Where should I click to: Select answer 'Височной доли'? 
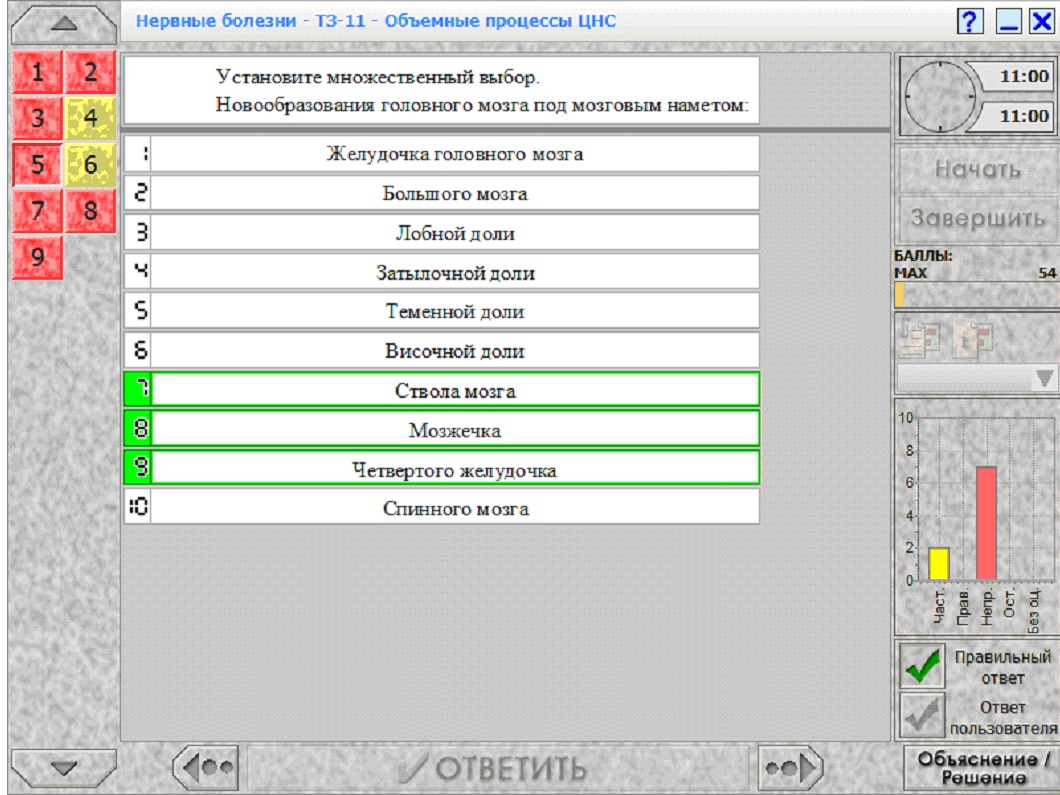point(441,351)
